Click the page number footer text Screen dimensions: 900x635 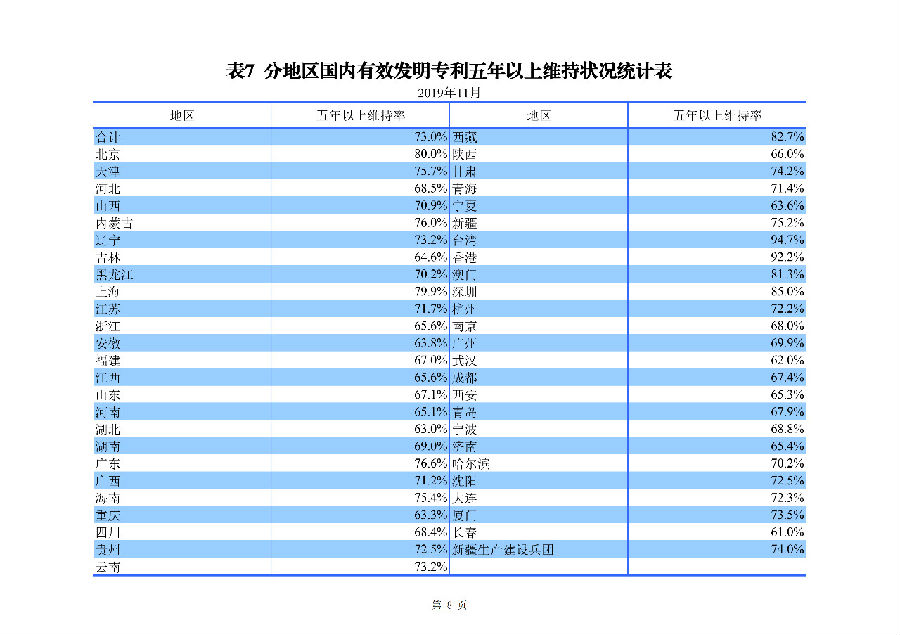pos(449,604)
